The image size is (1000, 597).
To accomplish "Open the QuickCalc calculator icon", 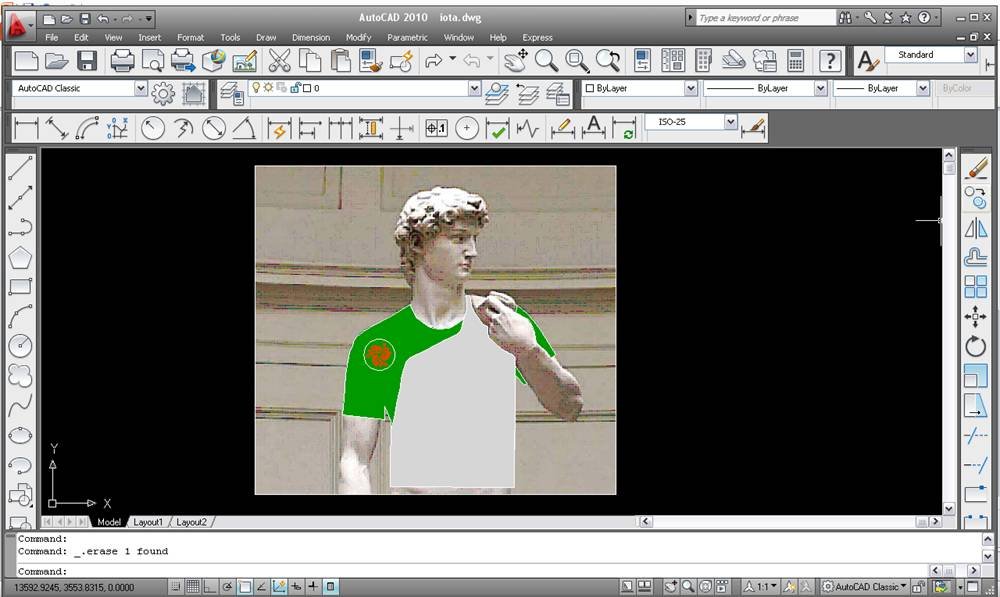I will (795, 61).
